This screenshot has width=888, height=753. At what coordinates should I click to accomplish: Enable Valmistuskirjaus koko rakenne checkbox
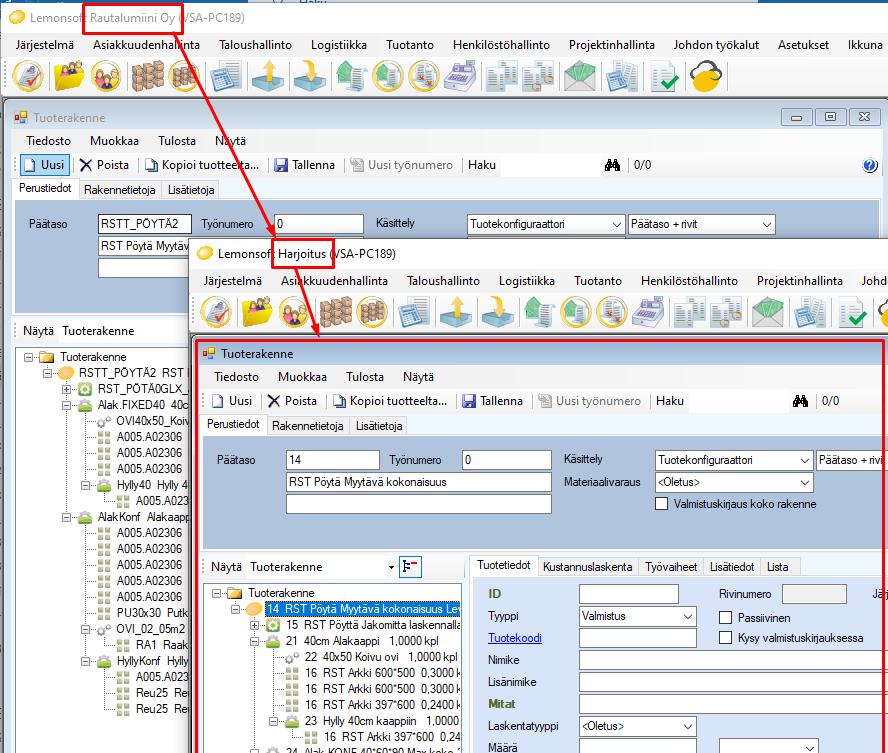(661, 504)
